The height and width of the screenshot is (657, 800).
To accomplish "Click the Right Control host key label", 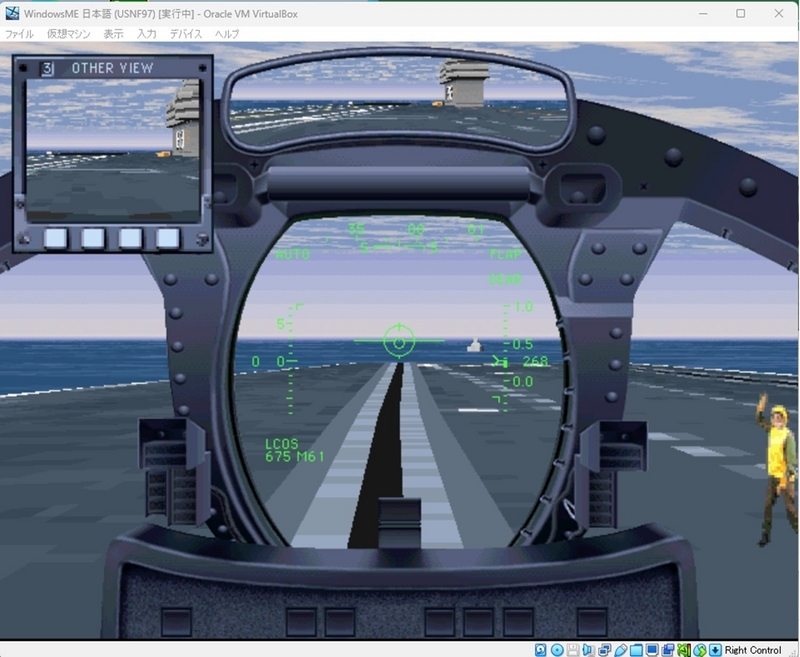I will [753, 650].
